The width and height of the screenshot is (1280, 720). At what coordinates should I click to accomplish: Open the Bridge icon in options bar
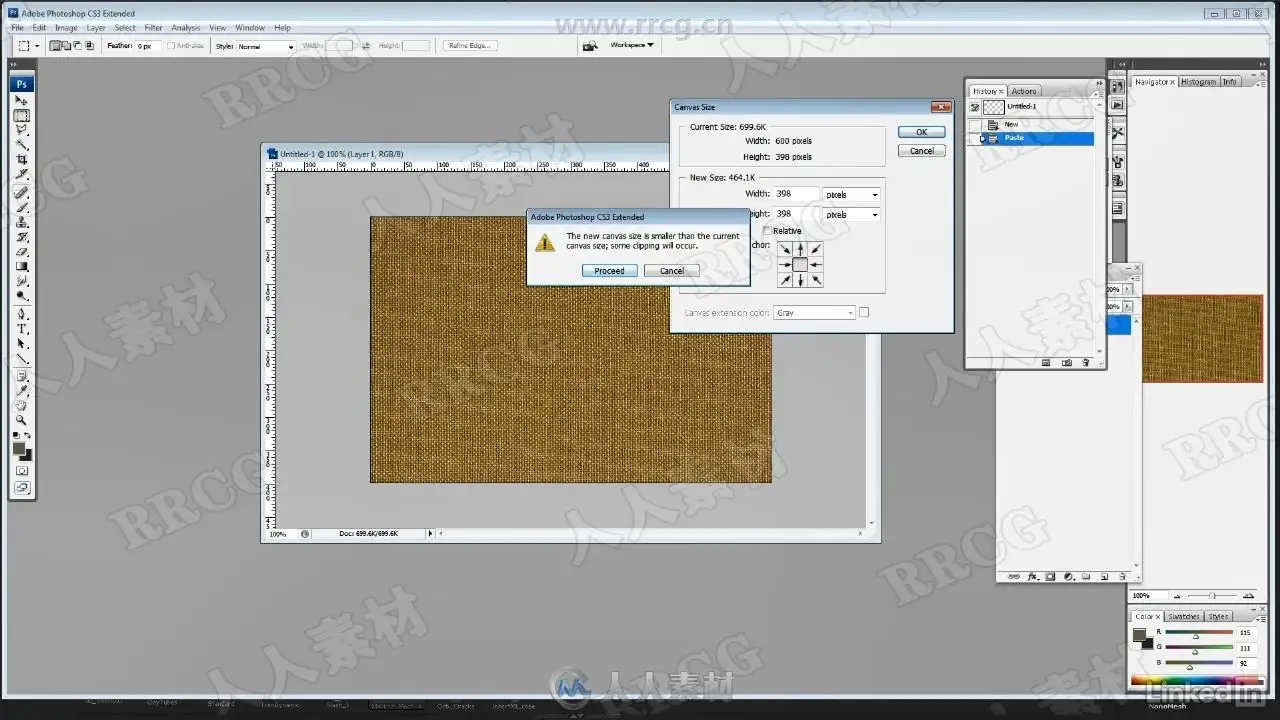(x=590, y=46)
